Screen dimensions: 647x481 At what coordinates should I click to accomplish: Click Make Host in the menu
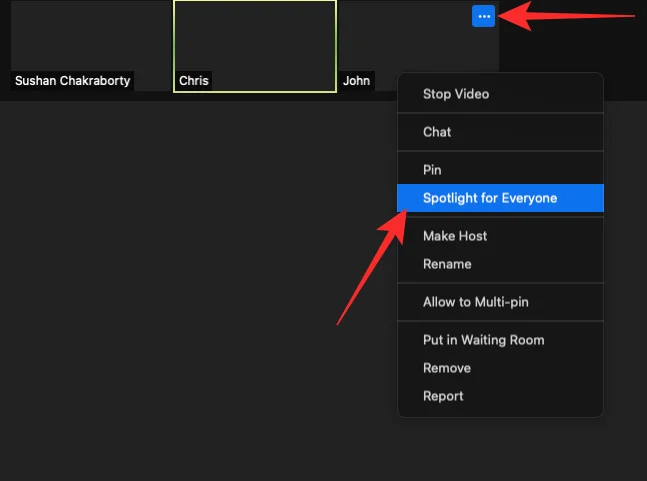[455, 236]
